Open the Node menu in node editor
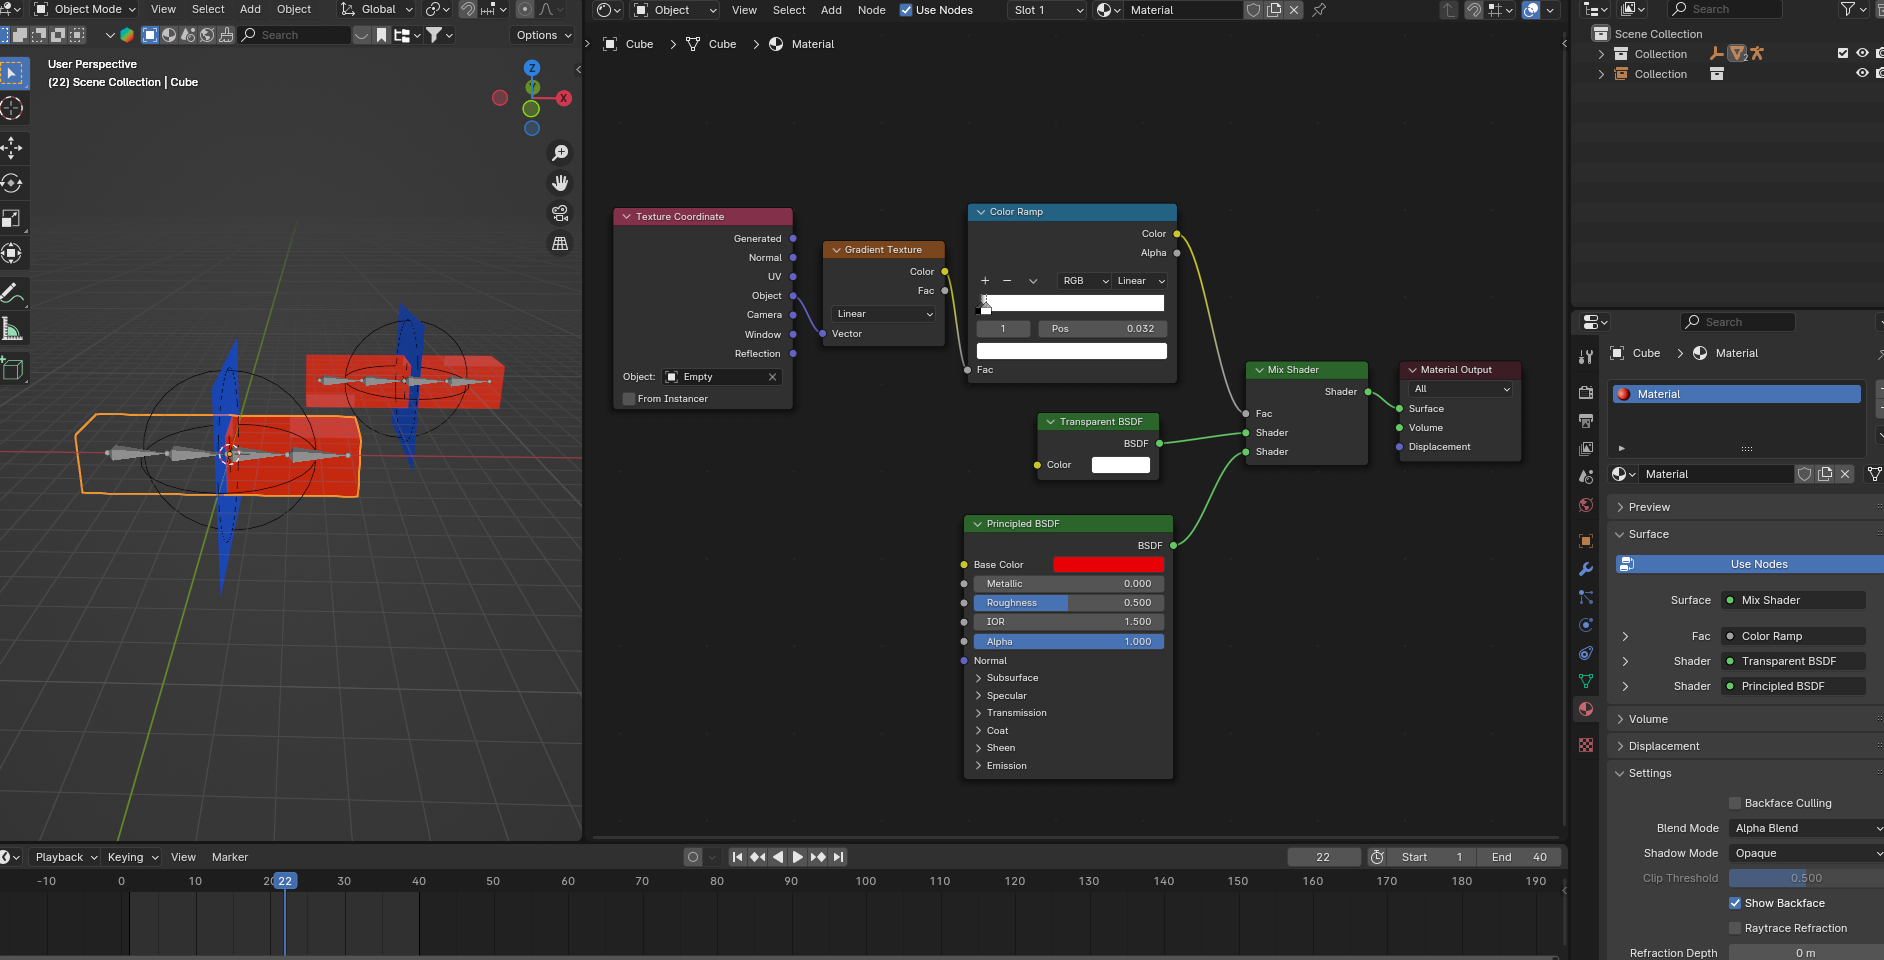 (x=871, y=10)
